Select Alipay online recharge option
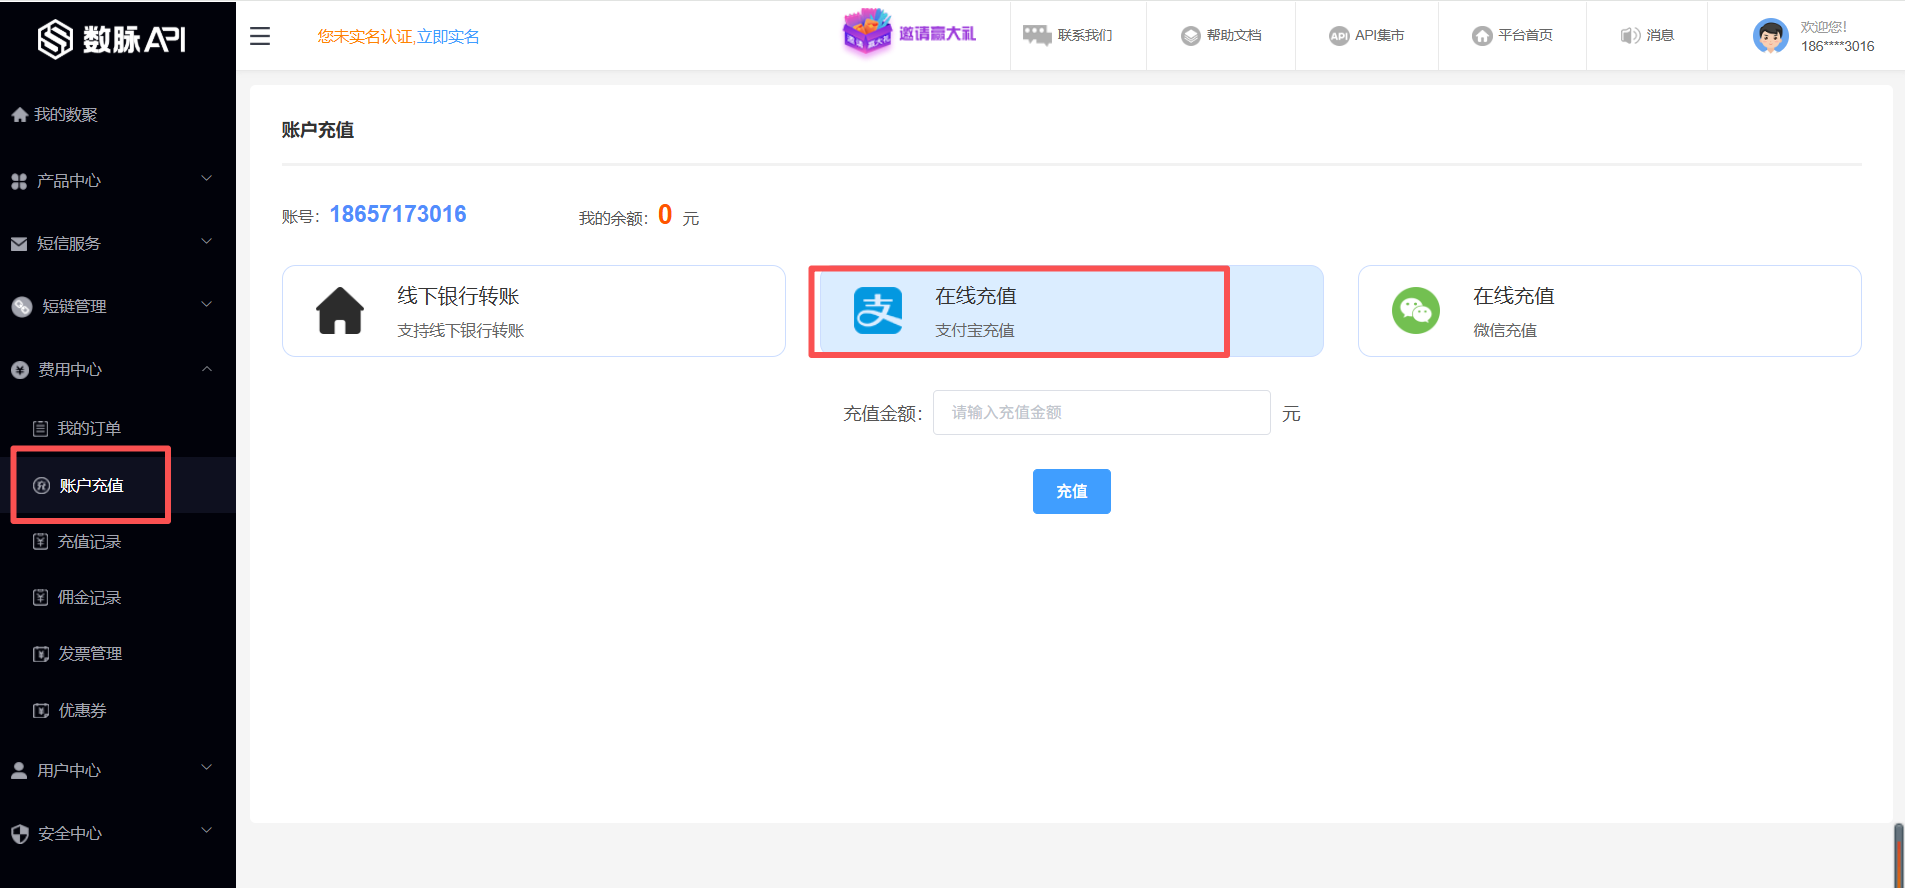 pos(1064,311)
